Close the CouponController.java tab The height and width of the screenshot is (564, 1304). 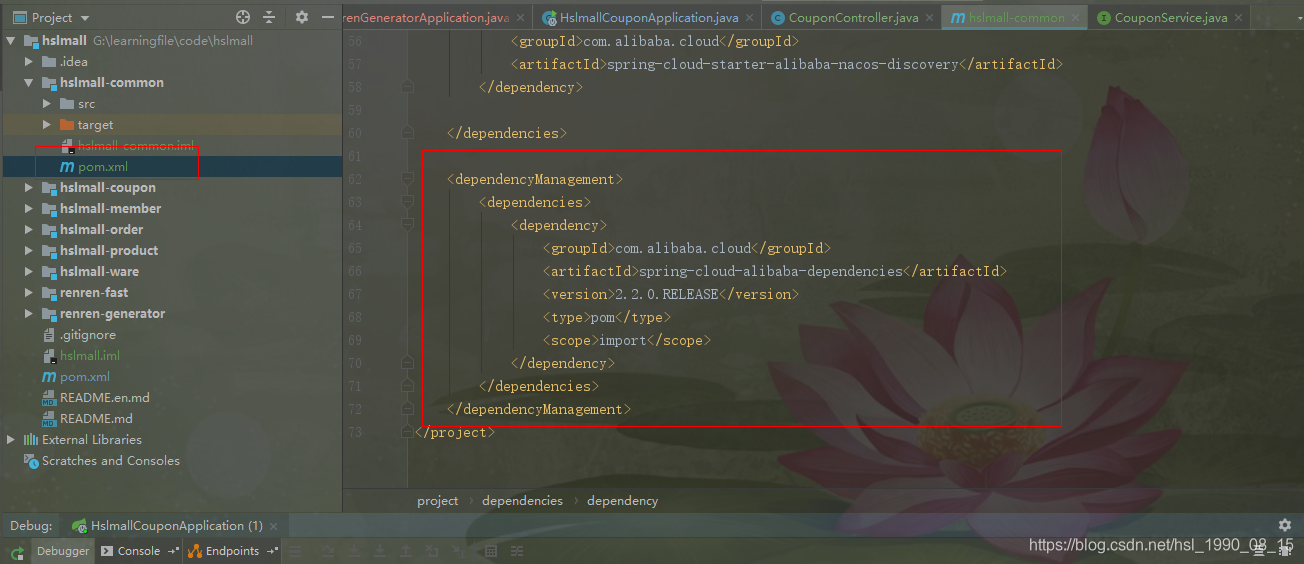929,18
